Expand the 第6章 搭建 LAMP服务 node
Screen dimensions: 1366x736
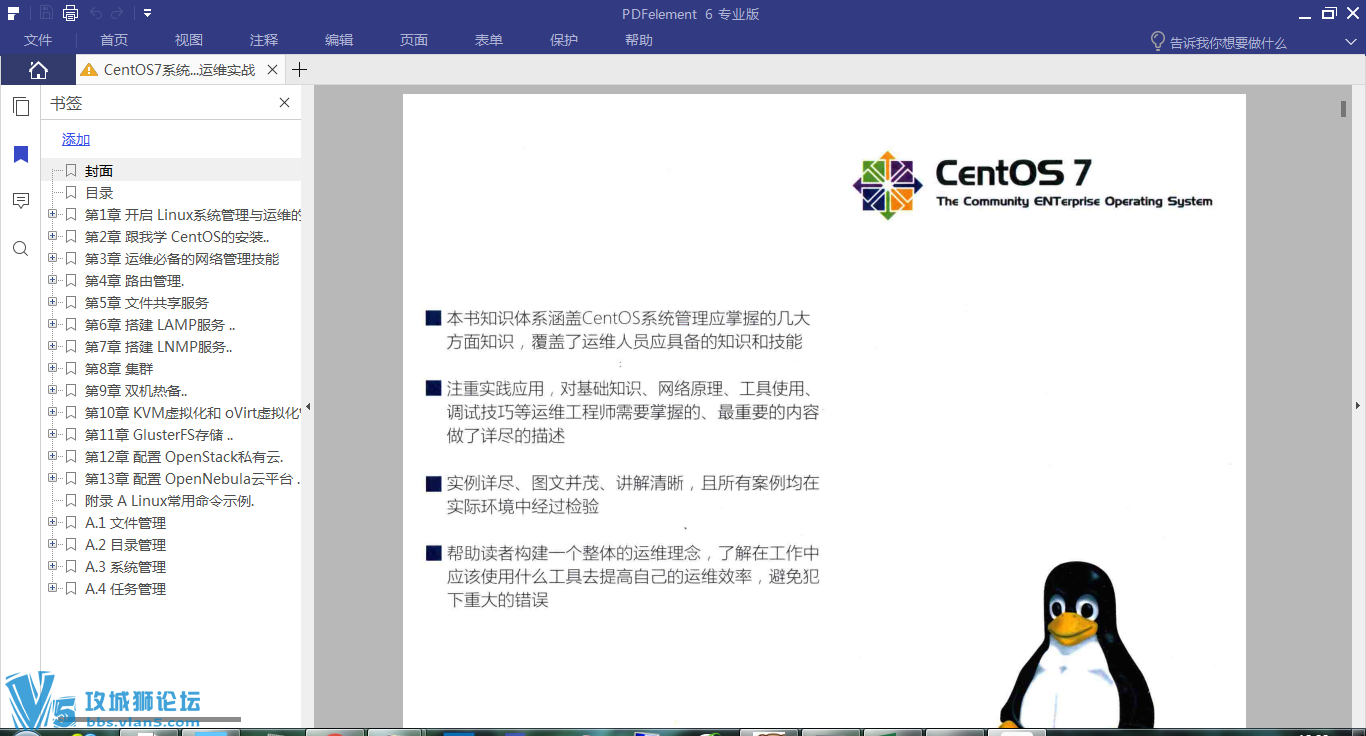(53, 324)
